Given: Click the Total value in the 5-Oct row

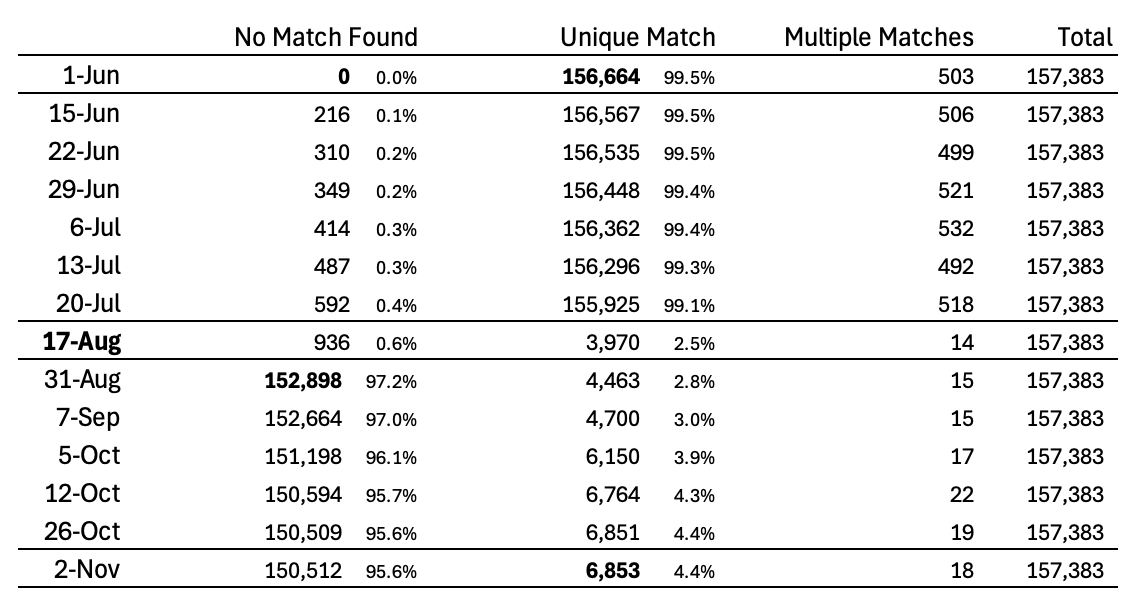Looking at the screenshot, I should [1065, 457].
